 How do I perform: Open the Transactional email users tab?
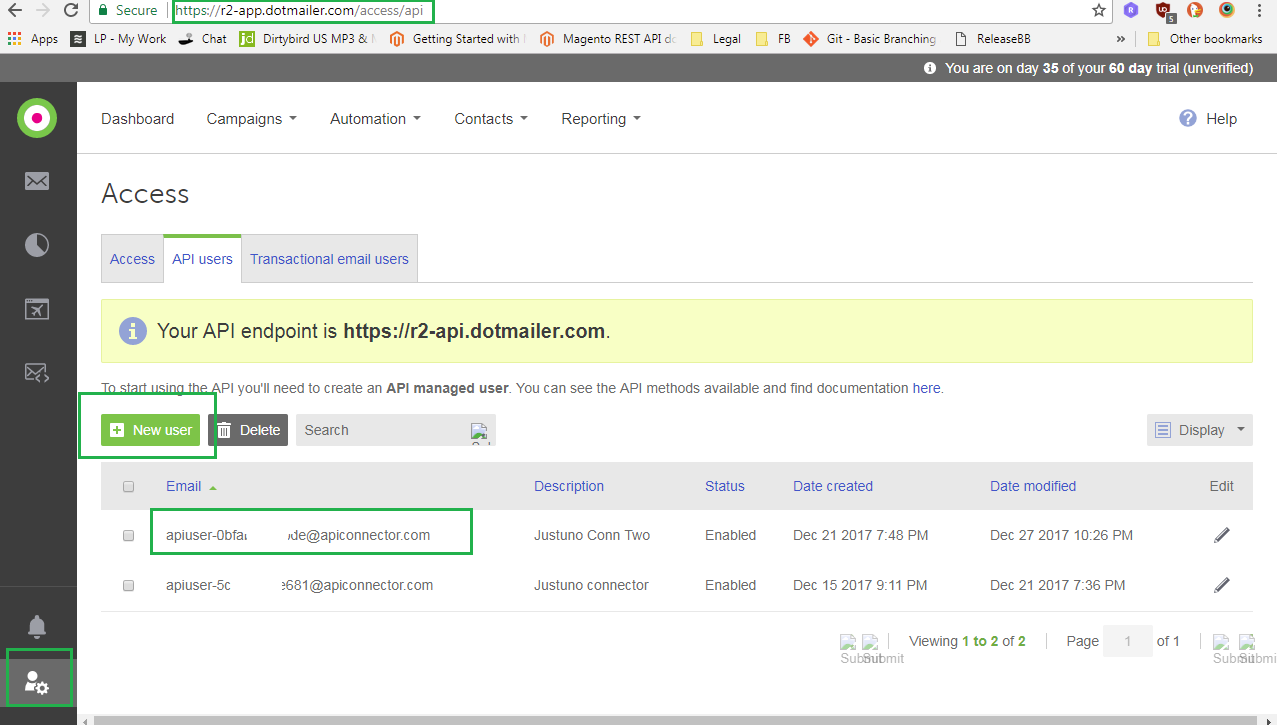click(x=329, y=258)
